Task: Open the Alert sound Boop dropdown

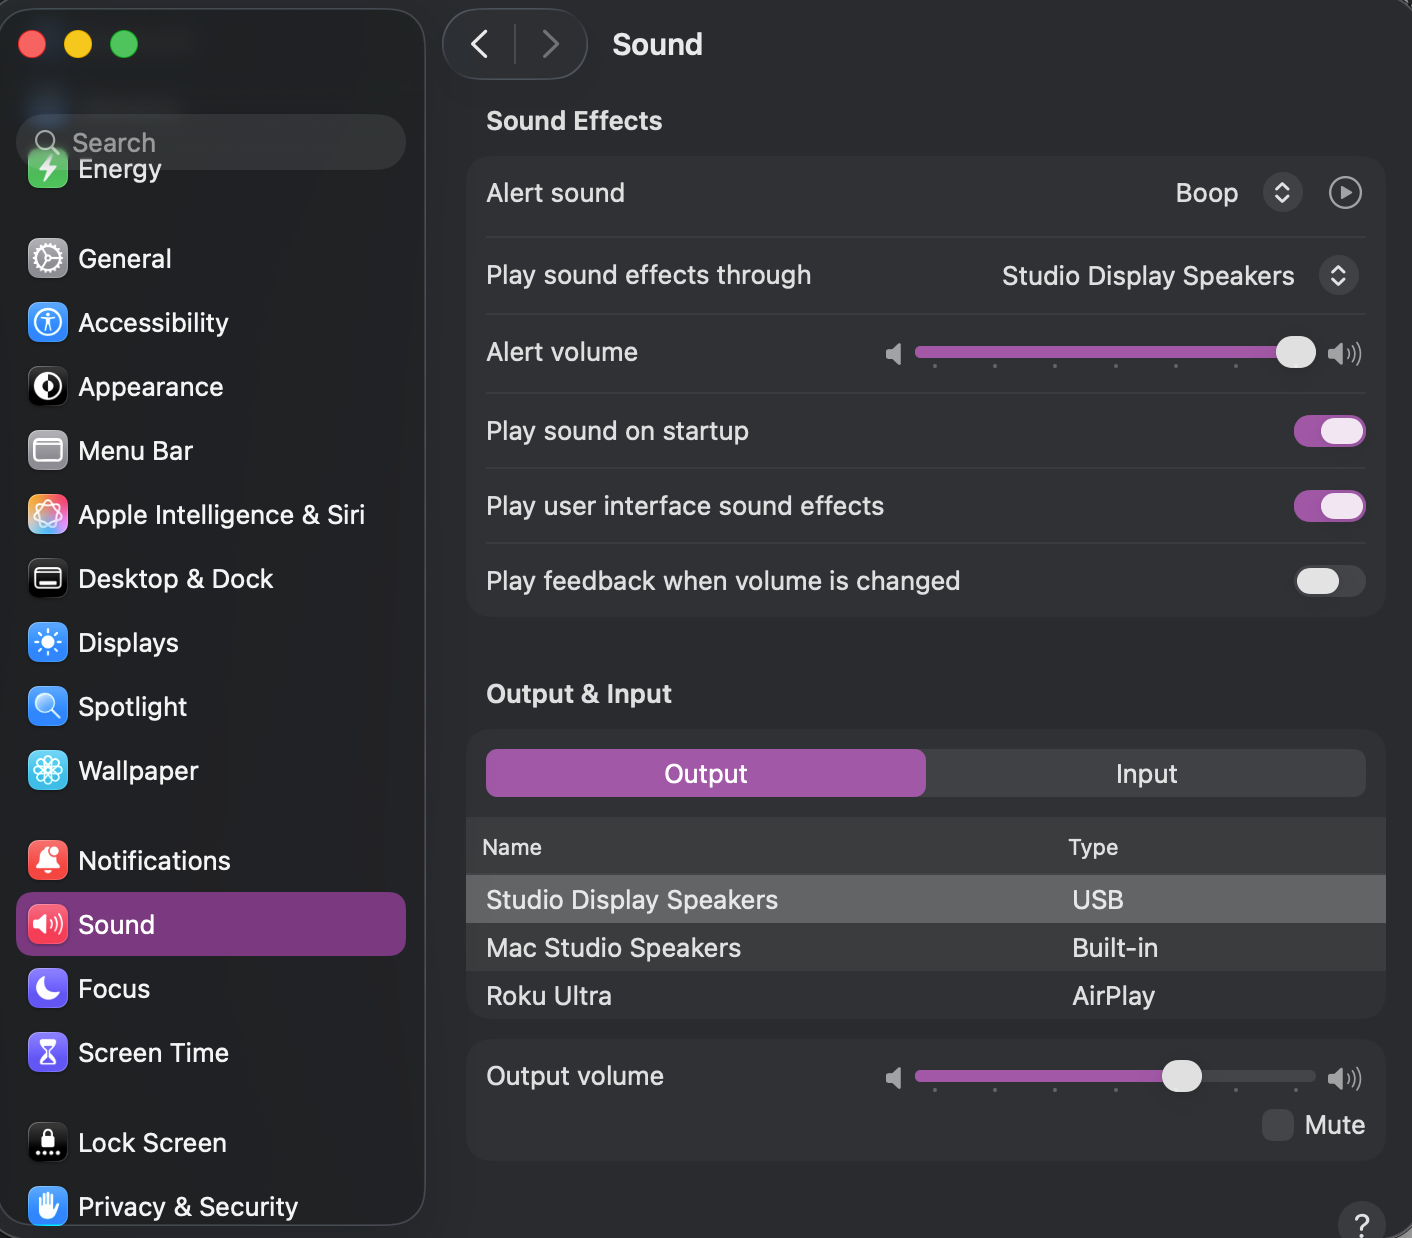Action: pyautogui.click(x=1282, y=192)
